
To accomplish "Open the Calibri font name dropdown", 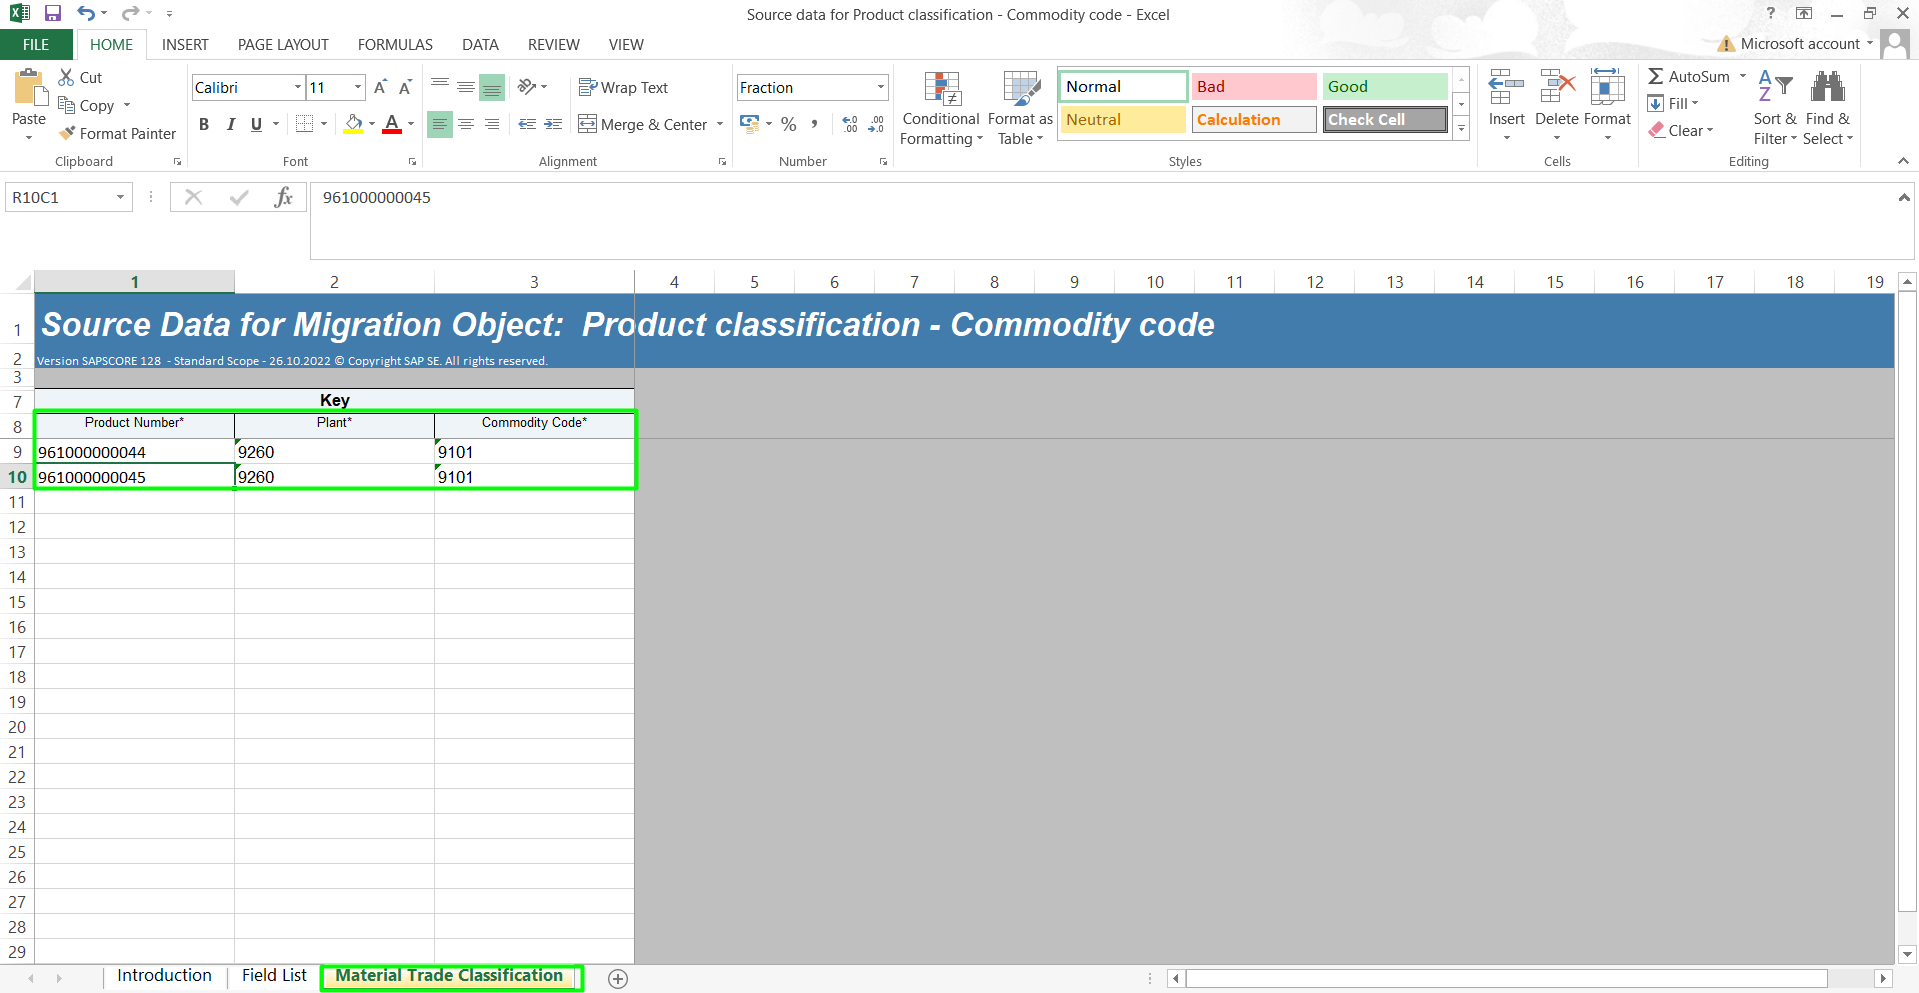I will point(297,88).
